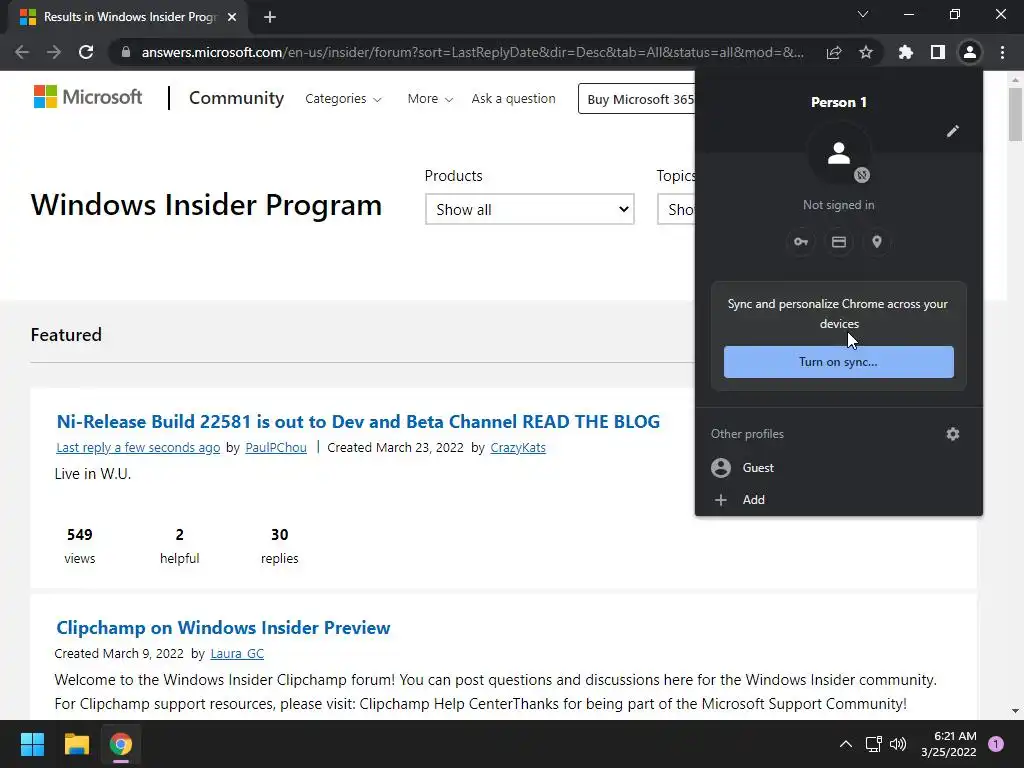Click the Person 1 profile name
1024x768 pixels.
click(839, 103)
